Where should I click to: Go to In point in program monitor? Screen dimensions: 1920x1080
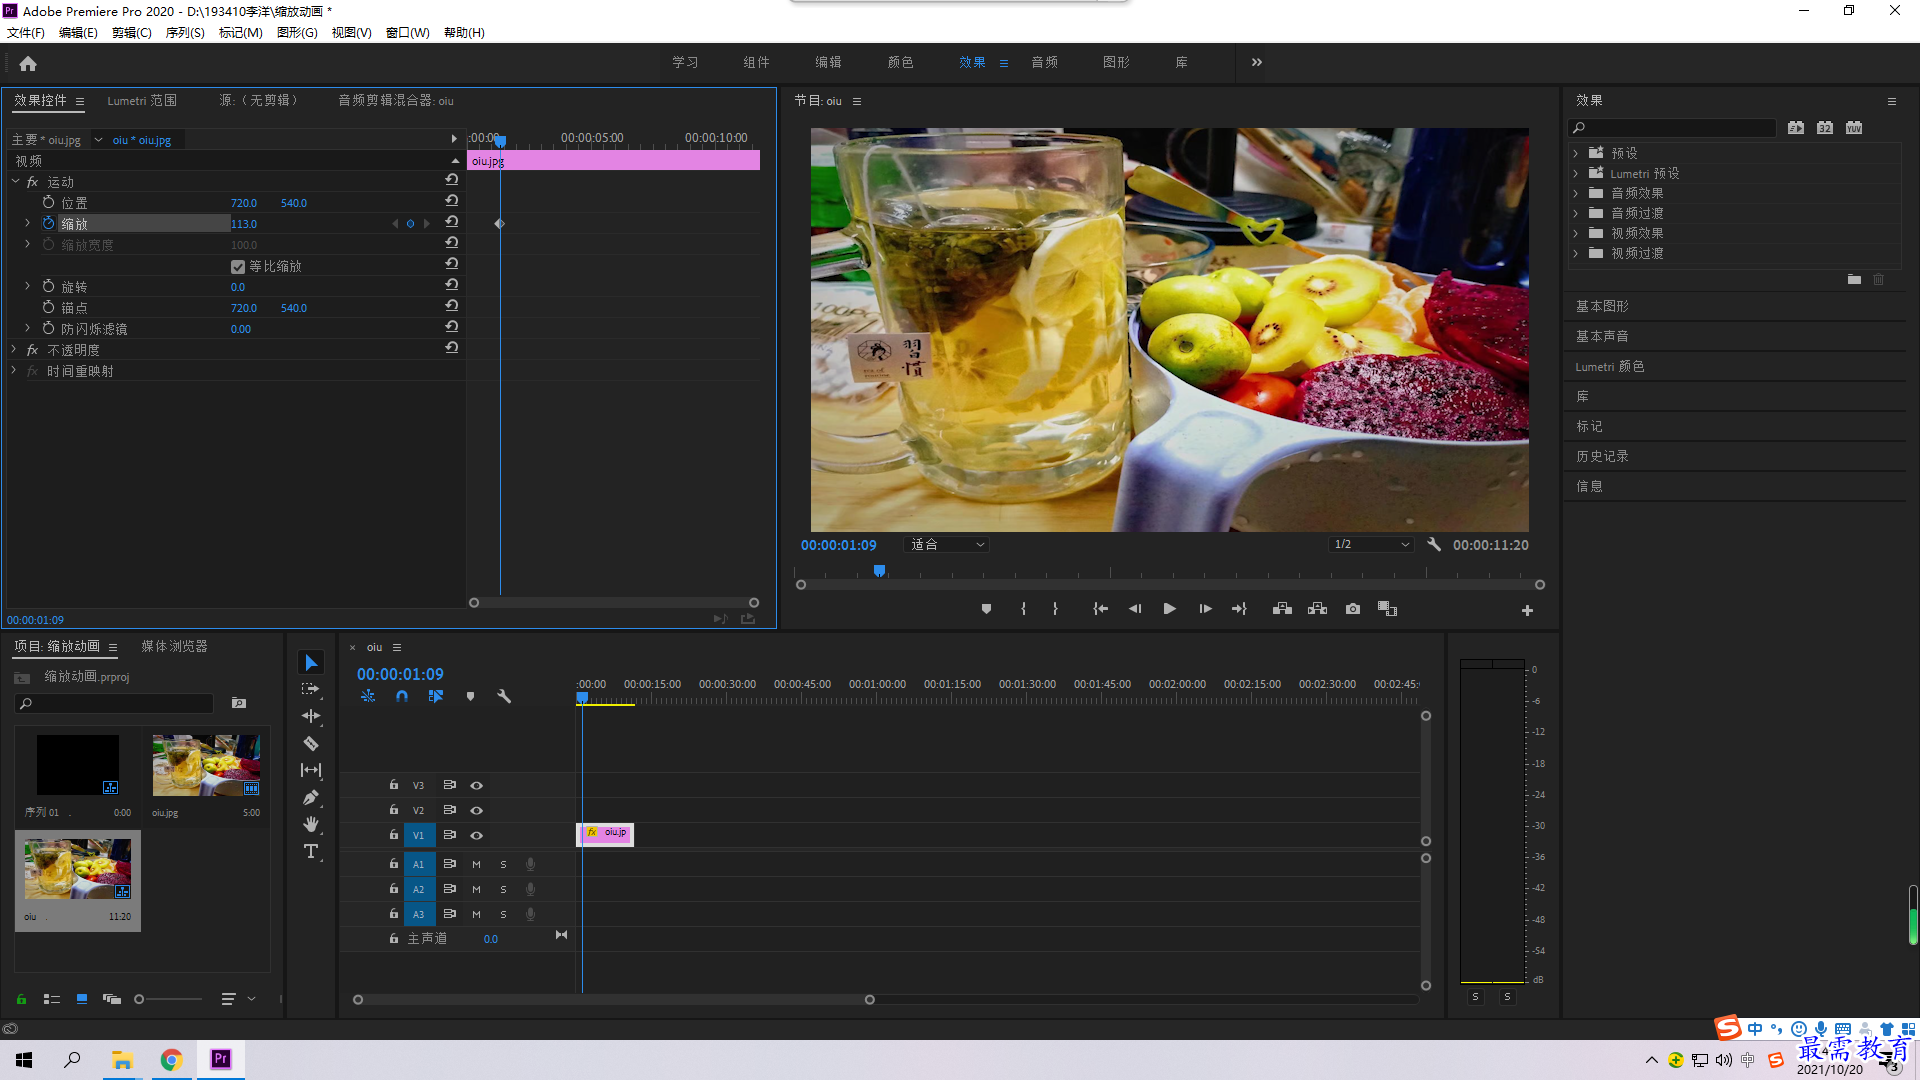click(1100, 609)
